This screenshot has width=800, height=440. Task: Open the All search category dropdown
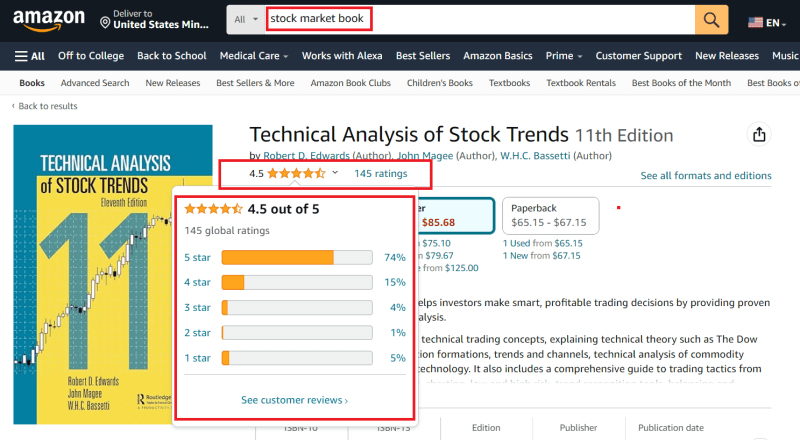pyautogui.click(x=245, y=20)
